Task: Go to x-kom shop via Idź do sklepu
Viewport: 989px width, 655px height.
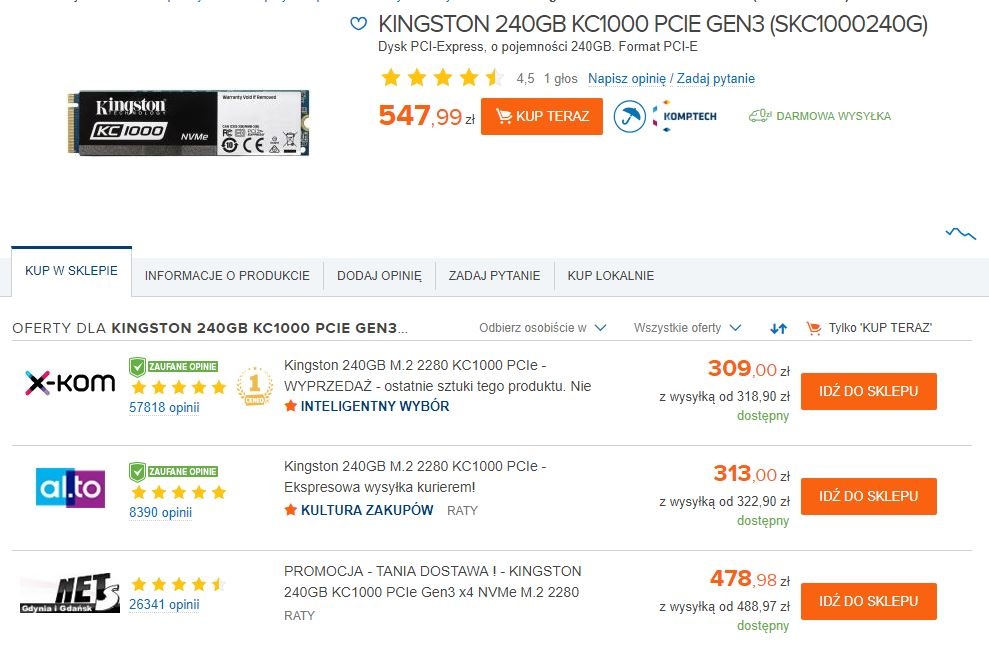Action: (x=869, y=391)
